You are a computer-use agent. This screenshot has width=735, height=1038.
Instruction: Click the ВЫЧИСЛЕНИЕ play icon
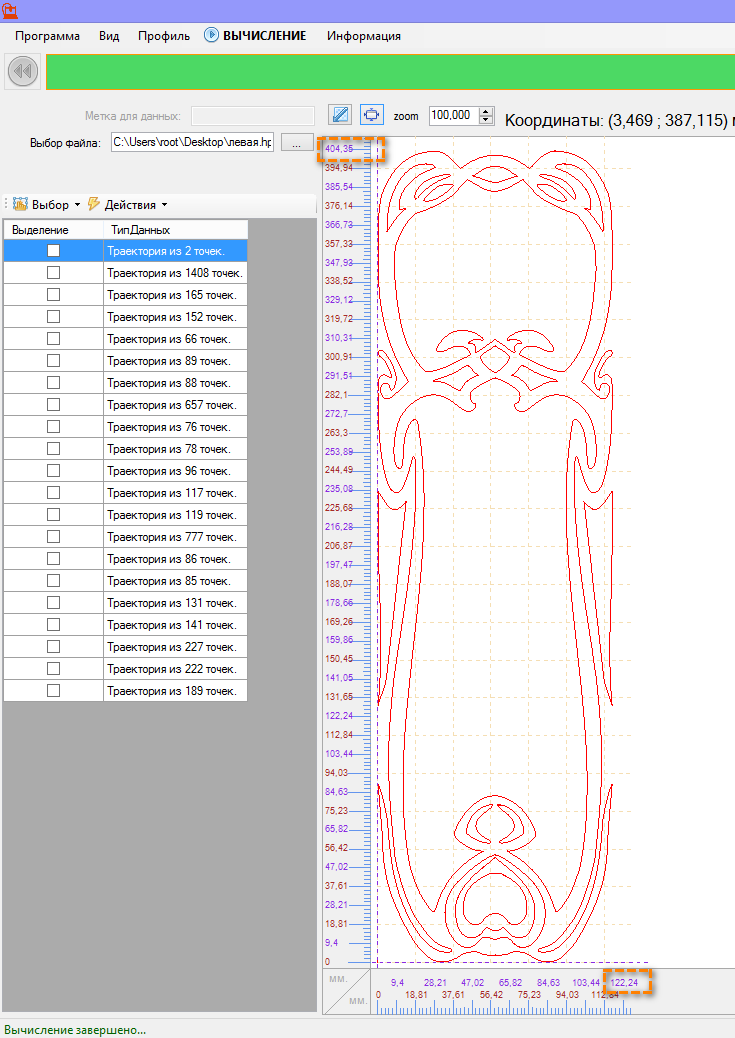coord(211,35)
